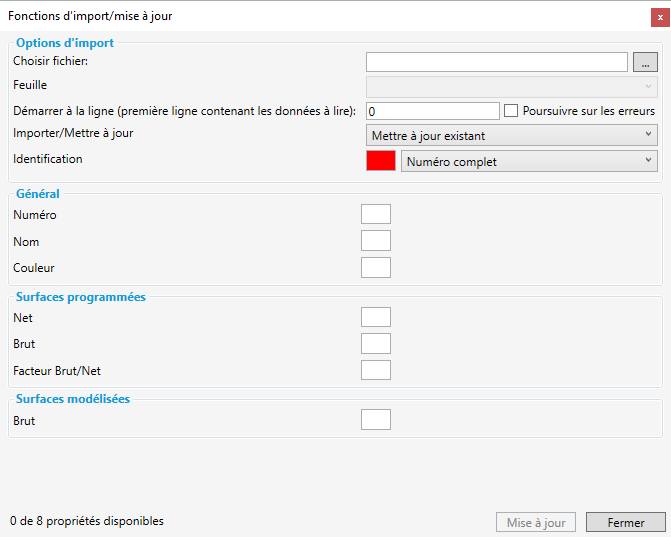Click the Surfaces programmées group header
Image resolution: width=671 pixels, height=537 pixels.
pos(81,297)
